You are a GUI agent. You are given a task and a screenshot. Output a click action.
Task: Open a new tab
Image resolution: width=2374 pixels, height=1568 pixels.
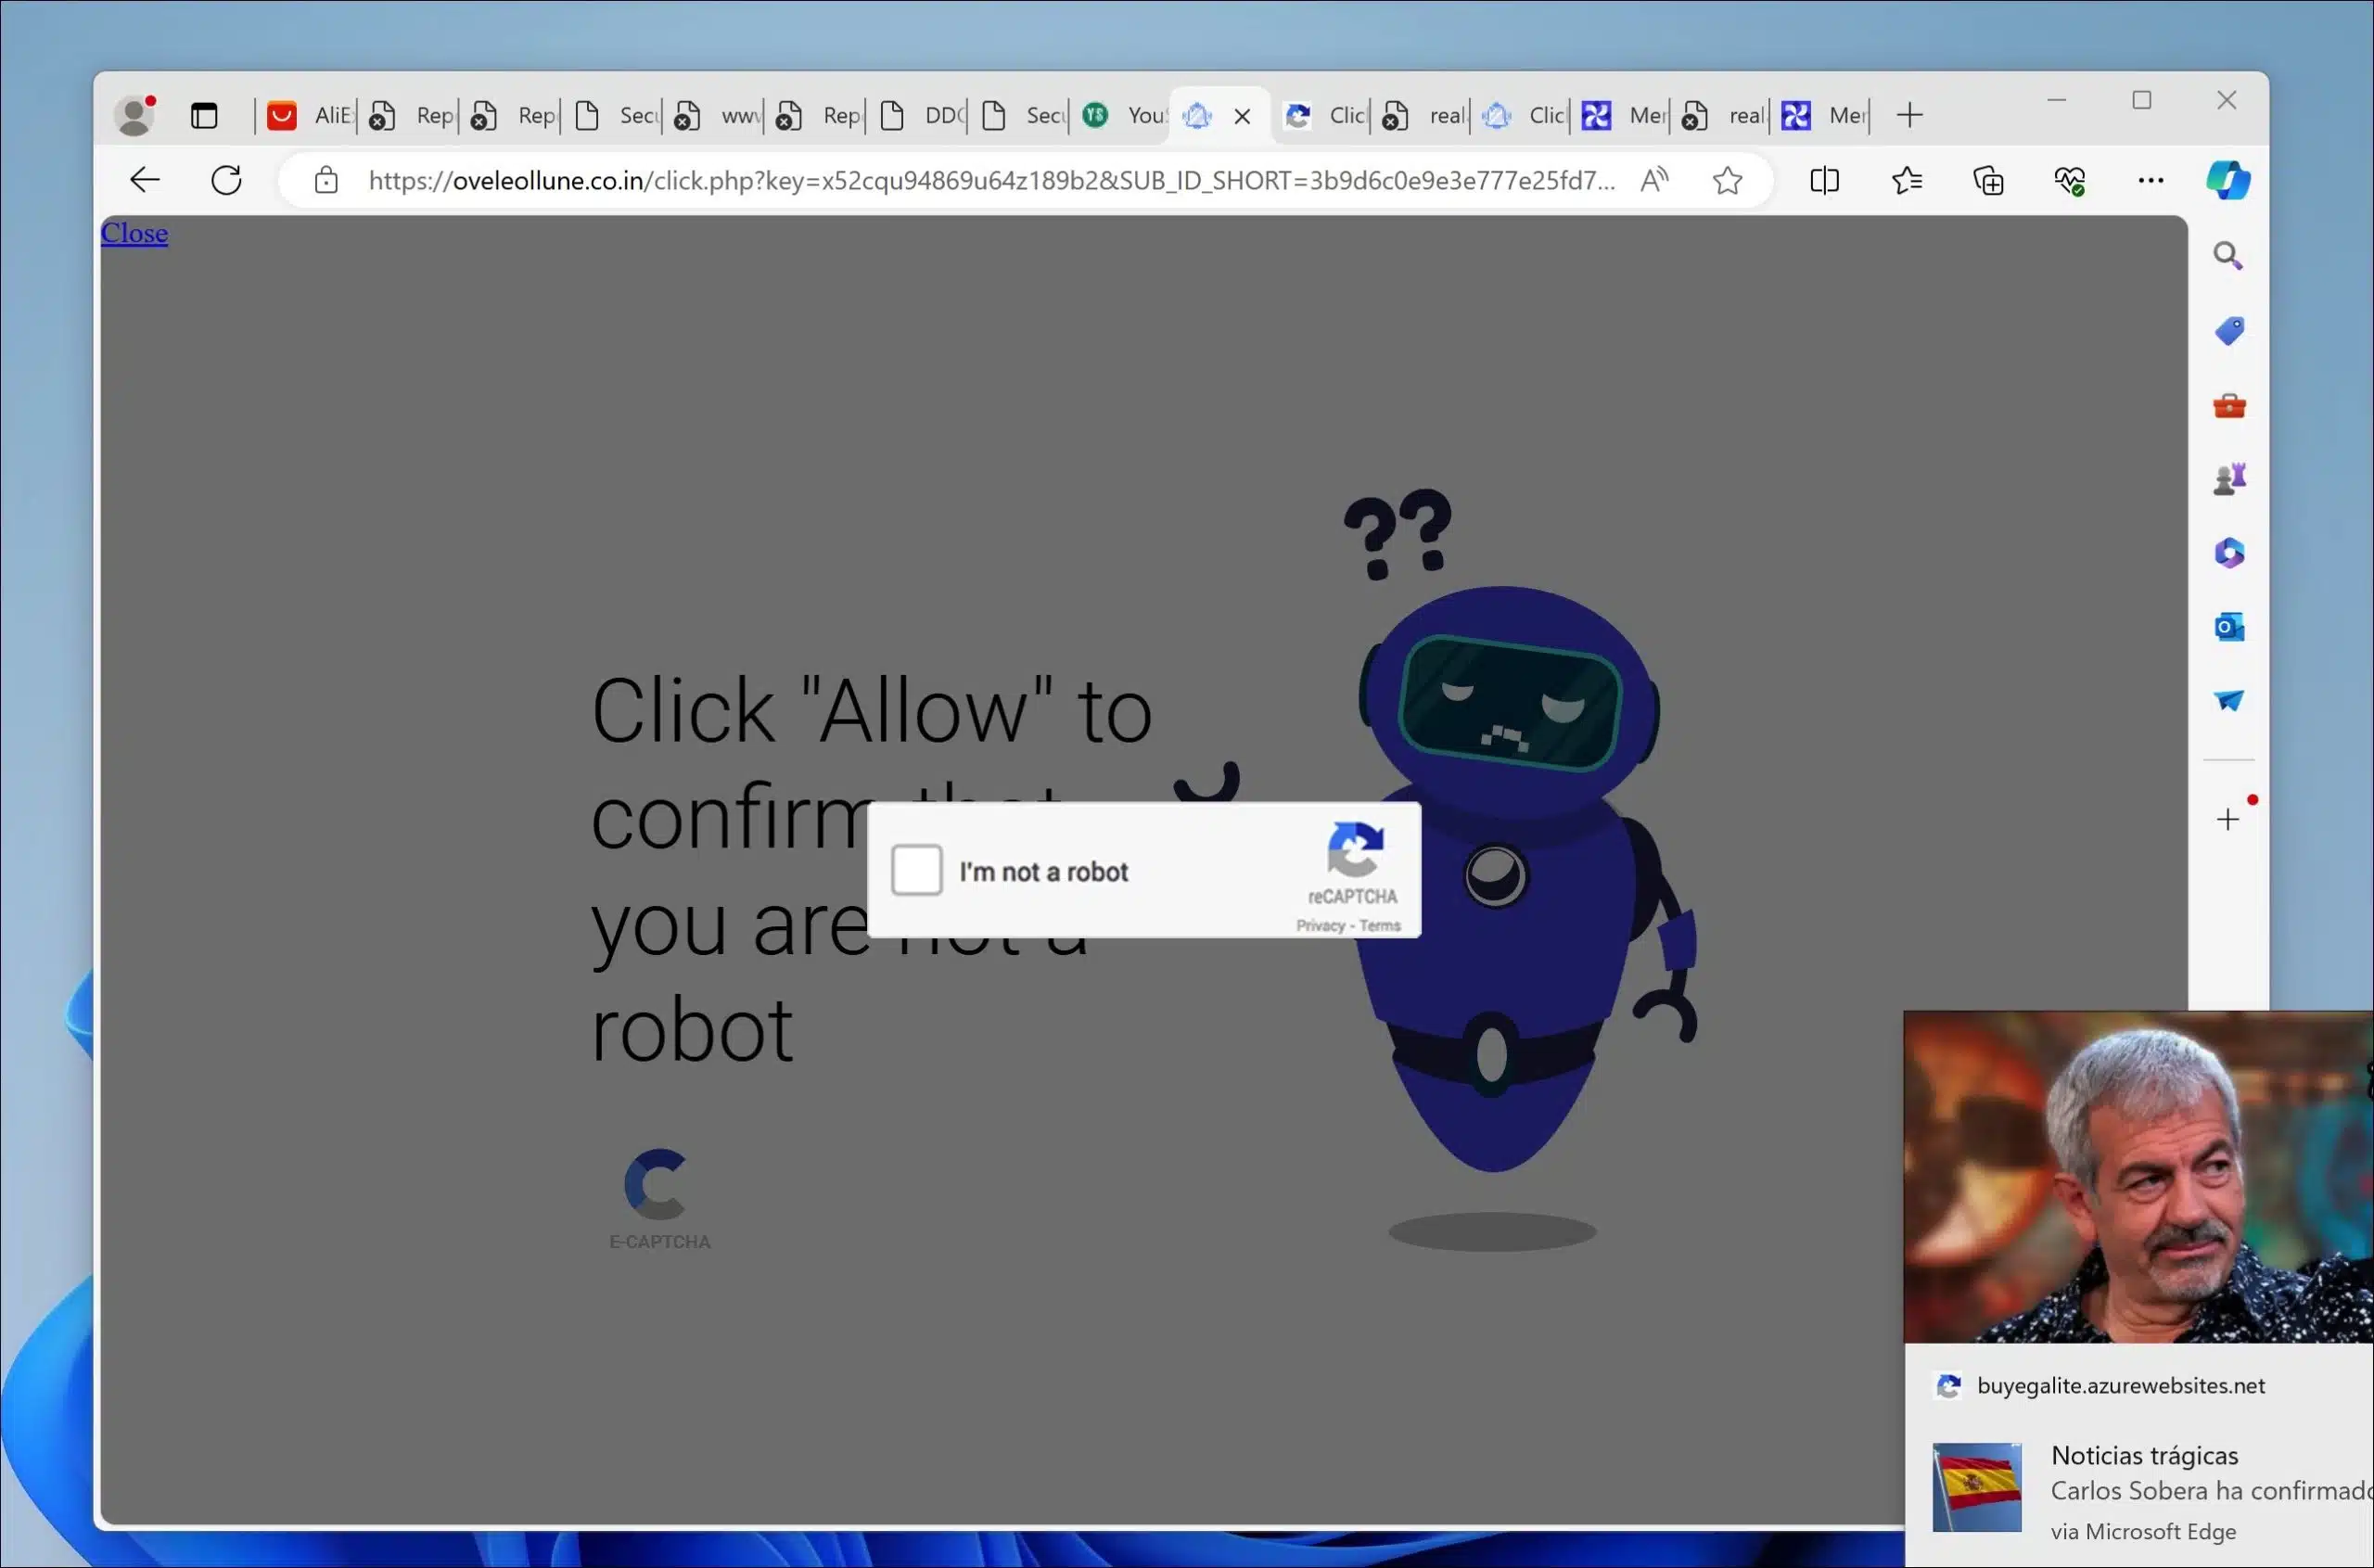(x=1909, y=115)
